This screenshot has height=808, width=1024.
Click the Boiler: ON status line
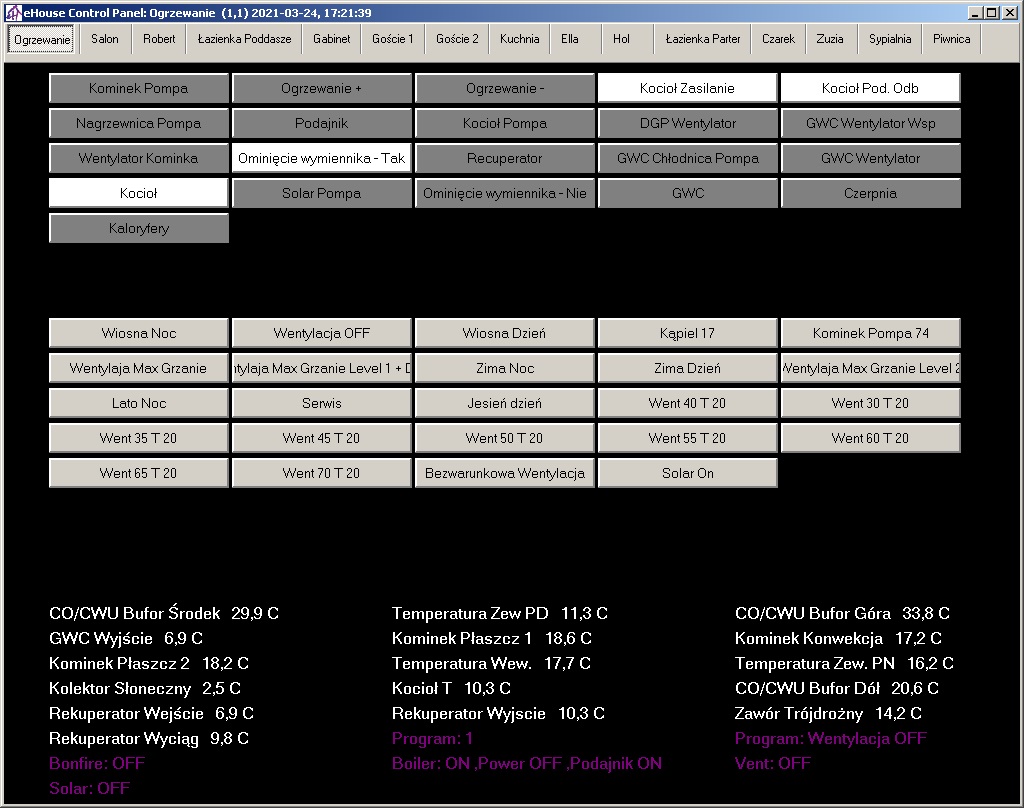tap(527, 764)
